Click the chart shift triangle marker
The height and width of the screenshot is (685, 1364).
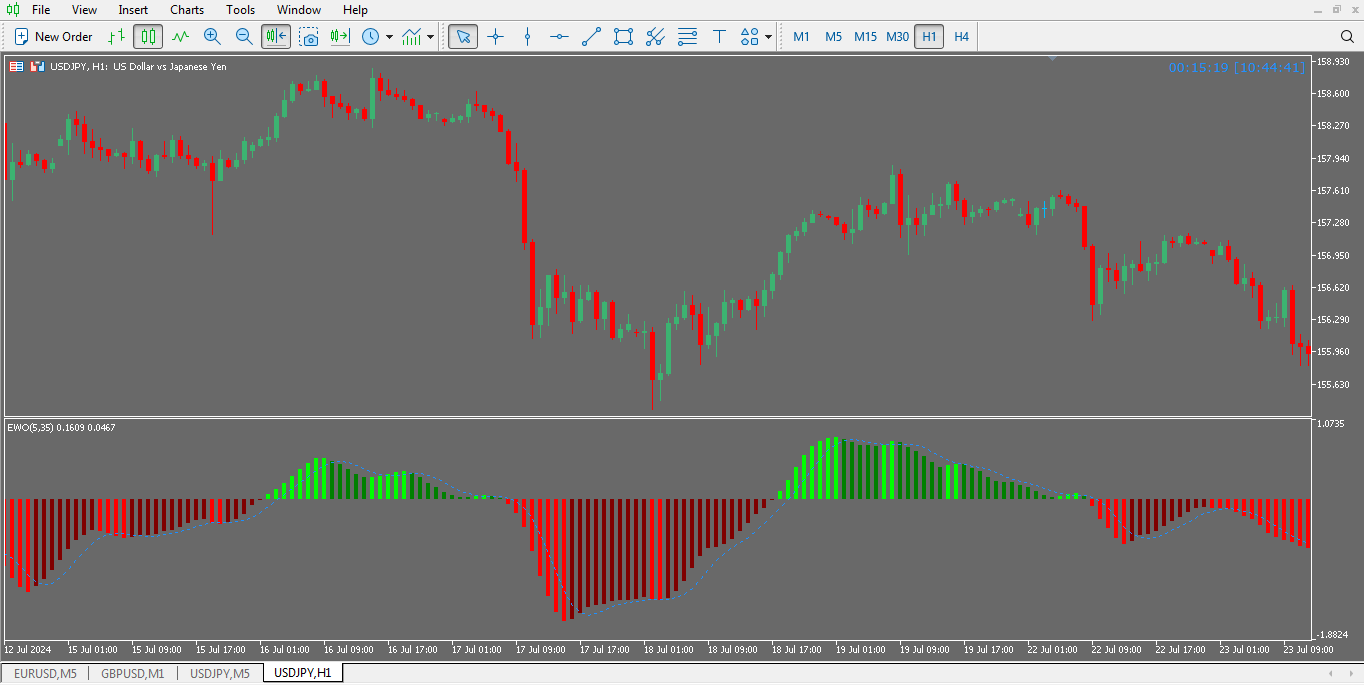(x=1053, y=58)
